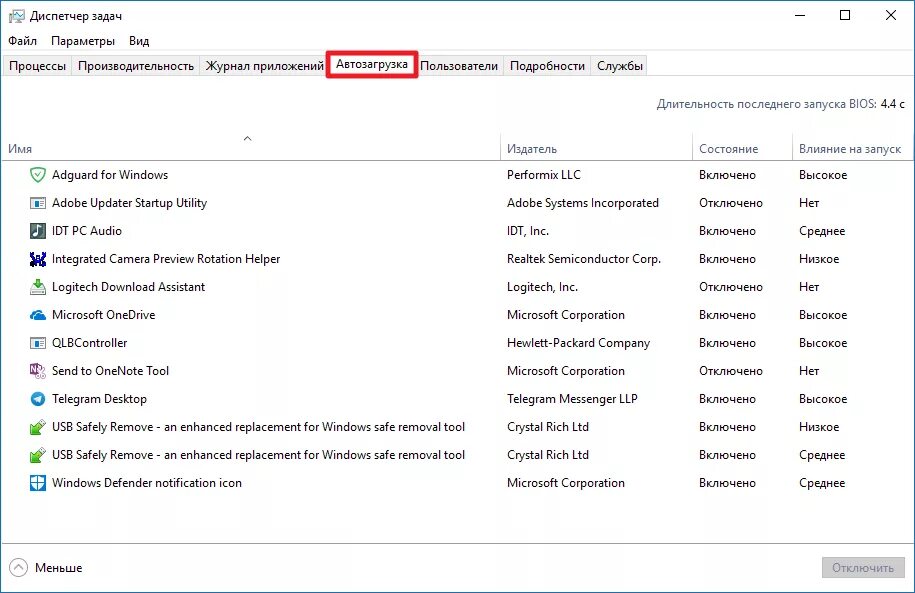Click publisher Realtek Semiconductor Corp.

coord(584,259)
